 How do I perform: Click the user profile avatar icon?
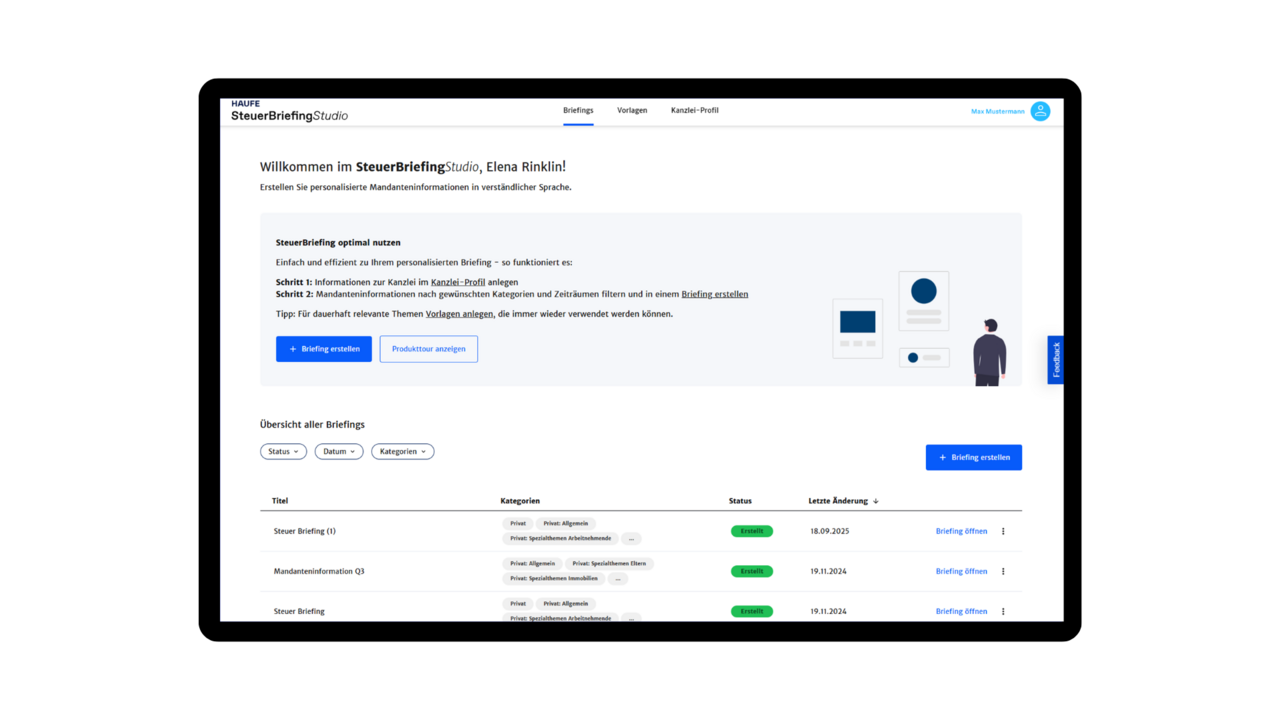(1040, 111)
